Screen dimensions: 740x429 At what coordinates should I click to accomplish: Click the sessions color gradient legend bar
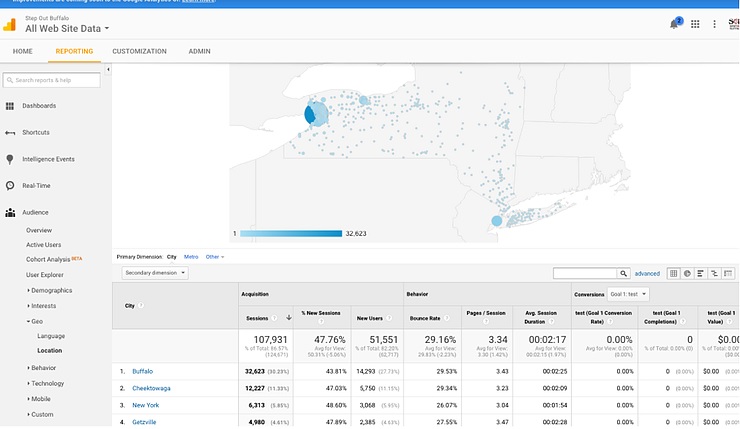click(291, 234)
